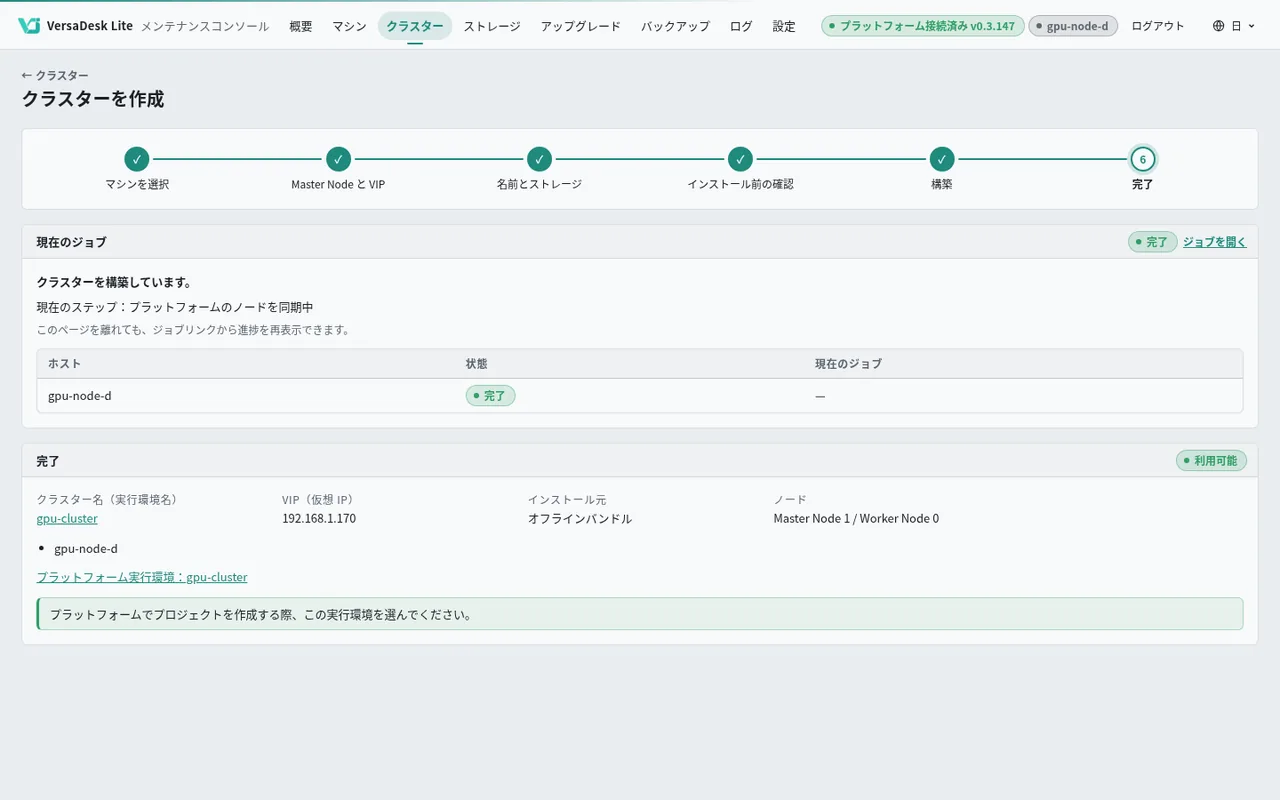Click the 完了 badge beside ジョブを開く
This screenshot has height=800, width=1280.
point(1153,242)
